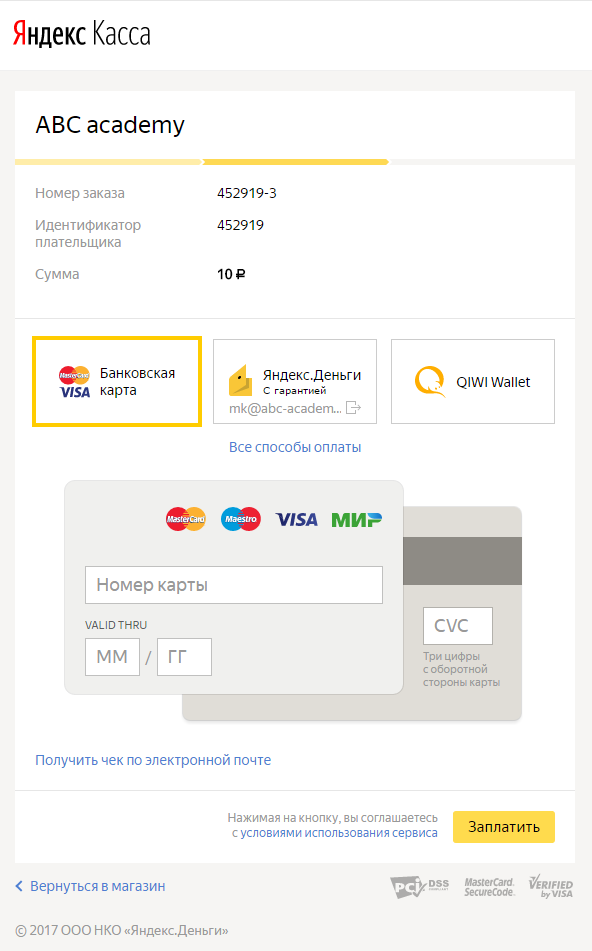Click the MasterCard SecureCode badge

pyautogui.click(x=489, y=887)
